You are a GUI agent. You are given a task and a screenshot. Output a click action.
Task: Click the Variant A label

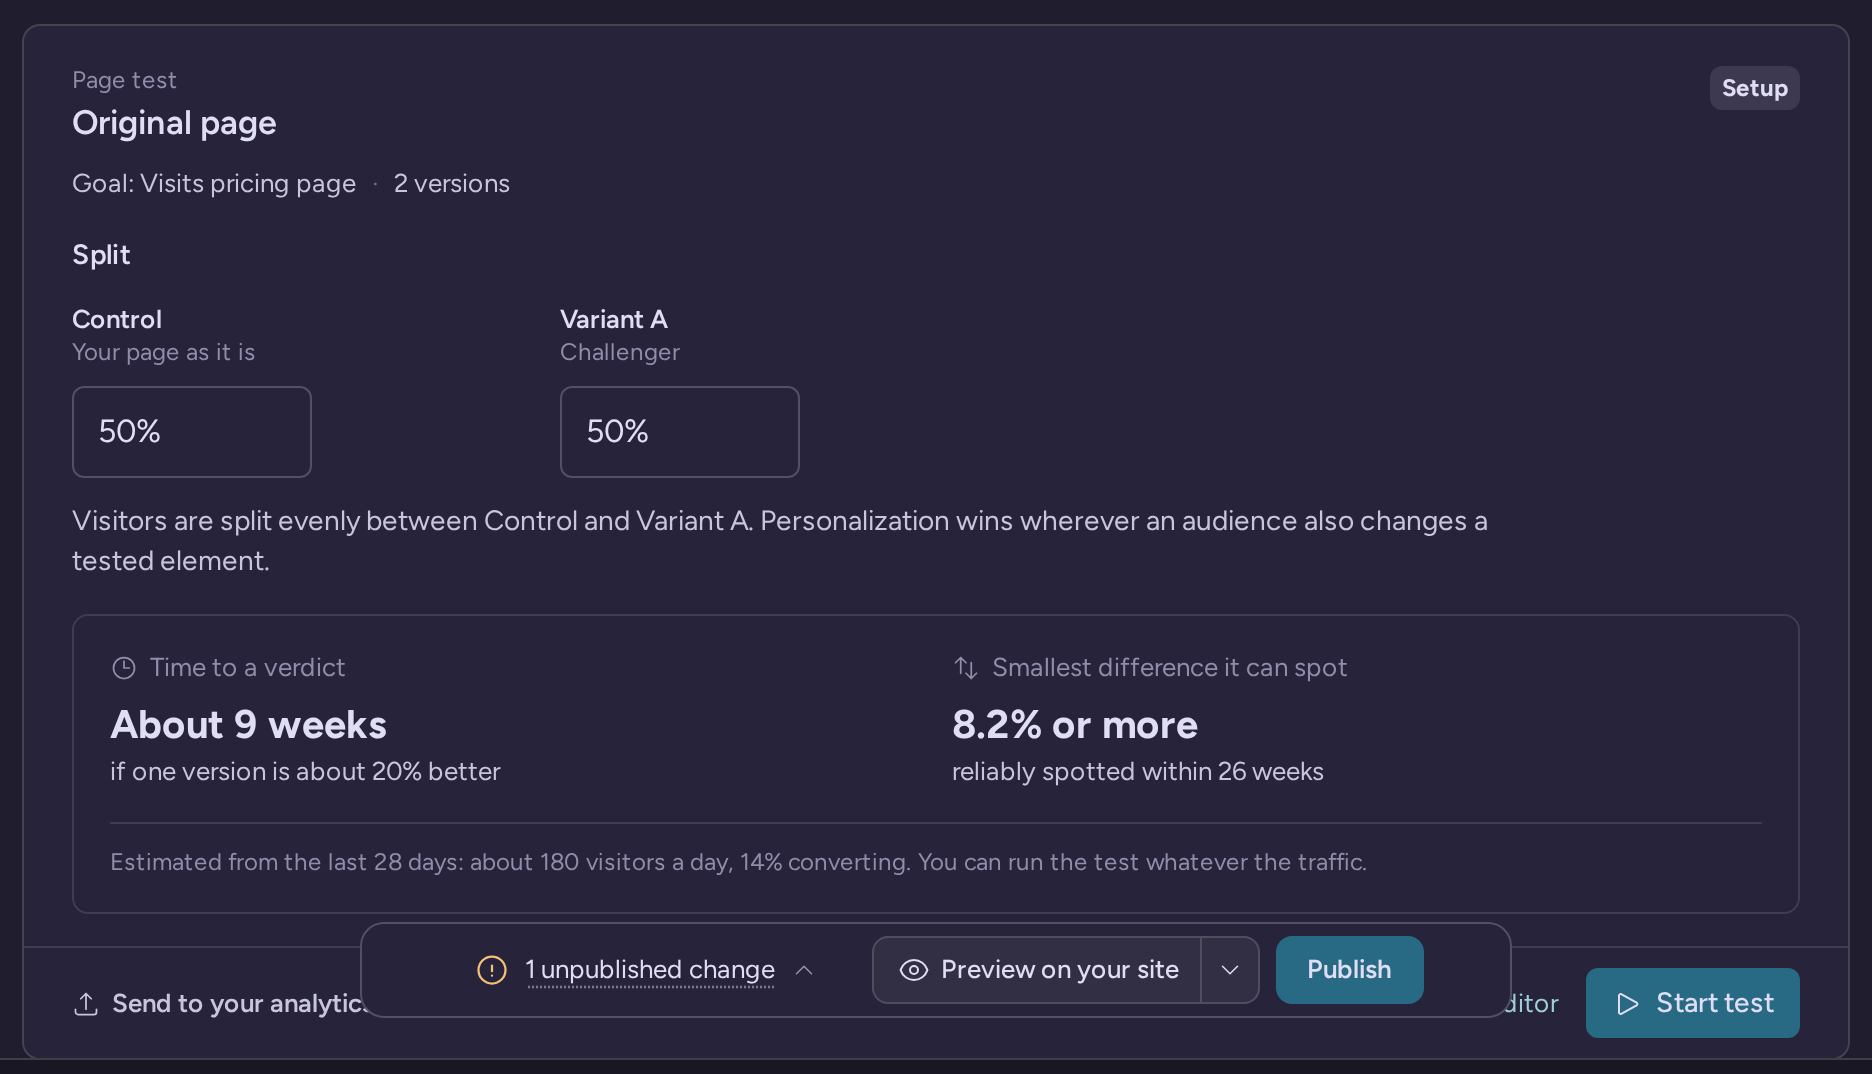[x=614, y=320]
